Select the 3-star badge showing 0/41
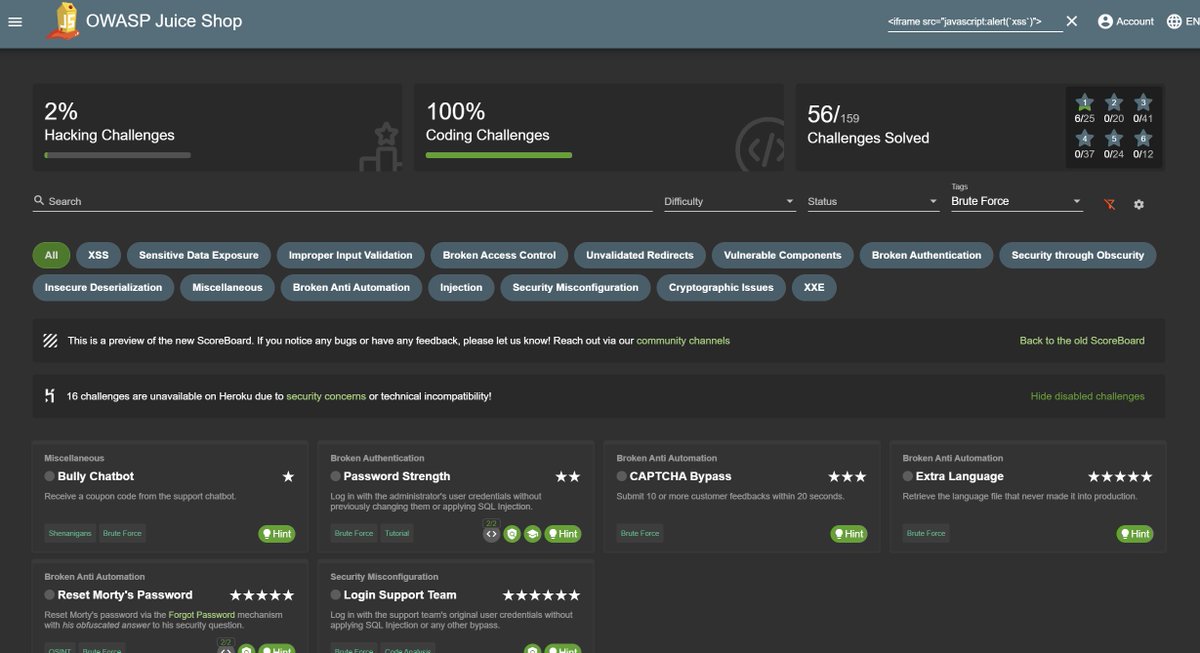This screenshot has height=653, width=1200. [x=1143, y=109]
